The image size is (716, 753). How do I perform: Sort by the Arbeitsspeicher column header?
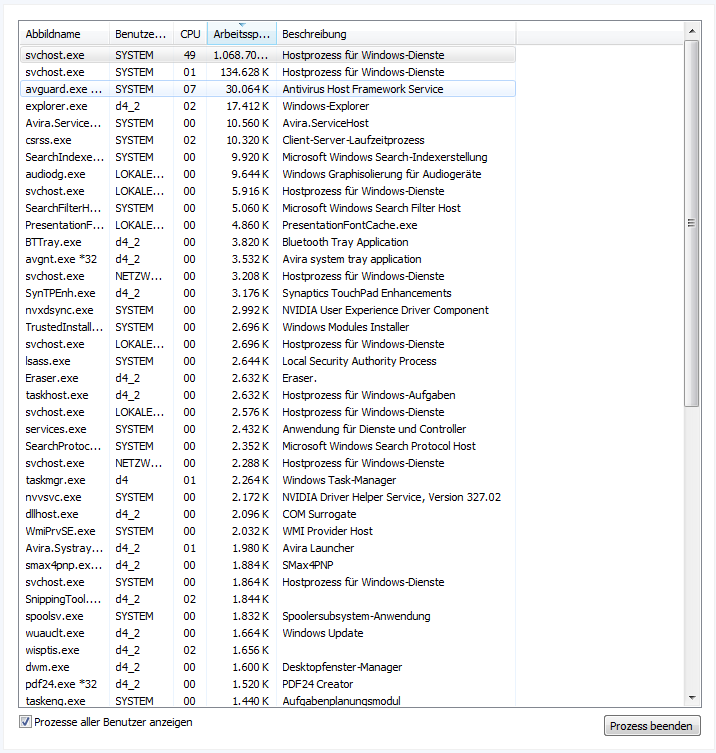[x=242, y=34]
